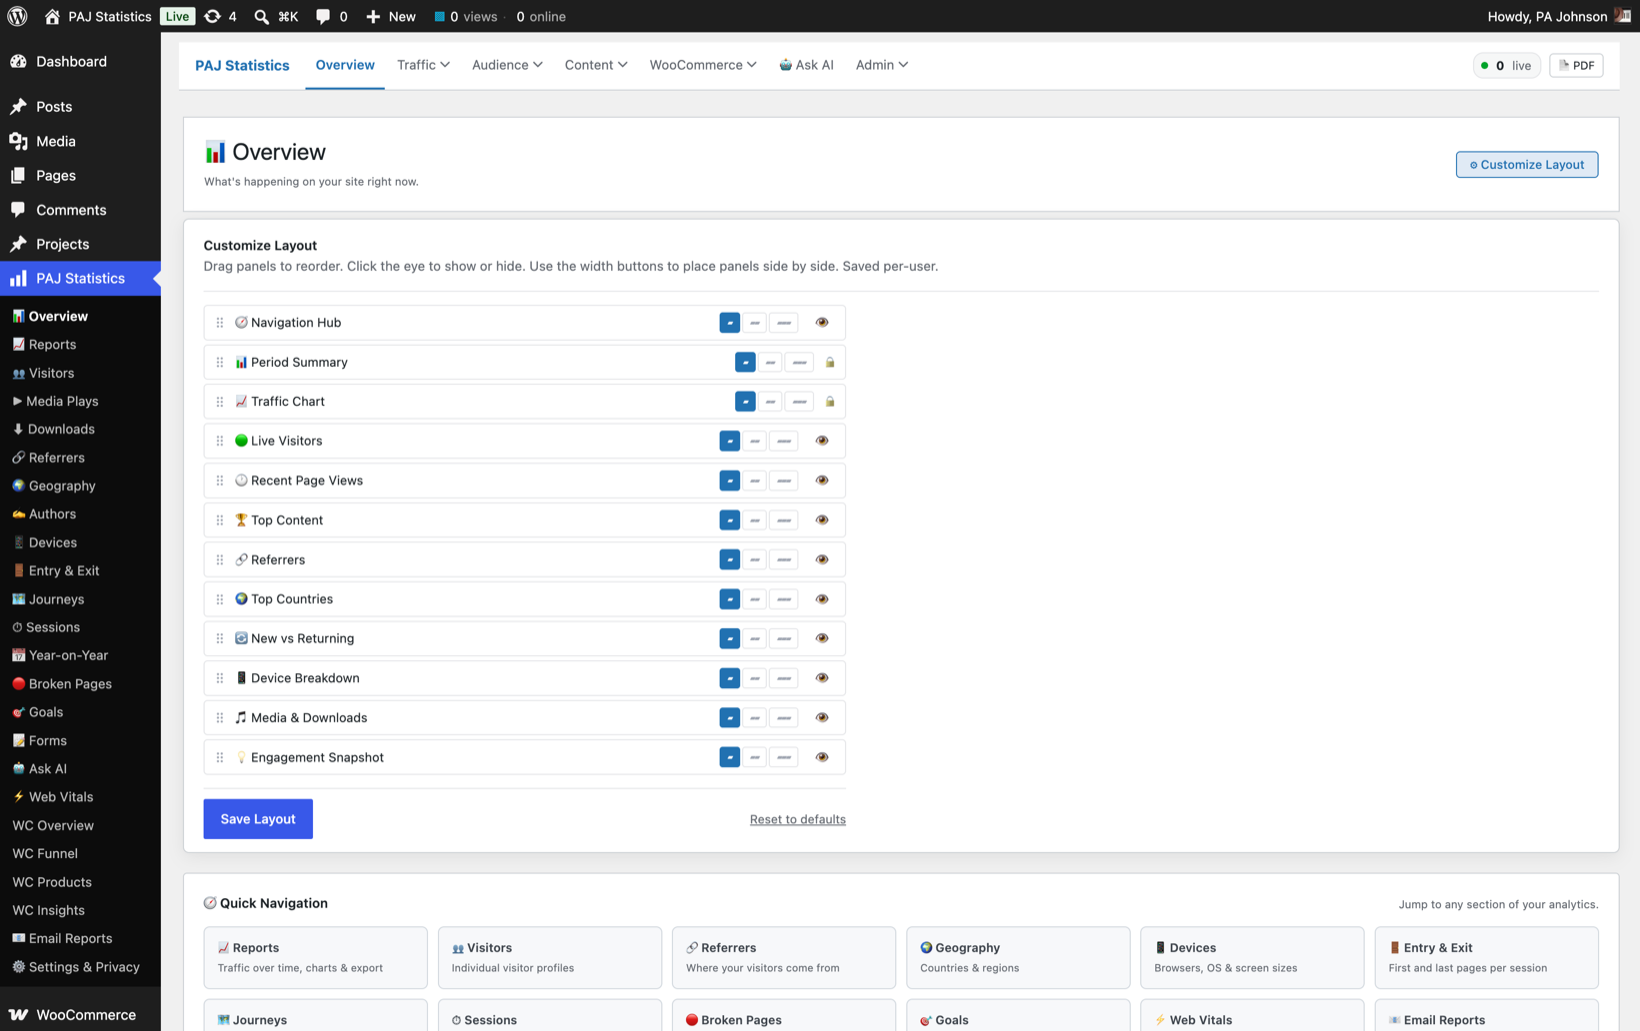The height and width of the screenshot is (1031, 1640).
Task: Expand the Admin dropdown menu
Action: click(882, 65)
